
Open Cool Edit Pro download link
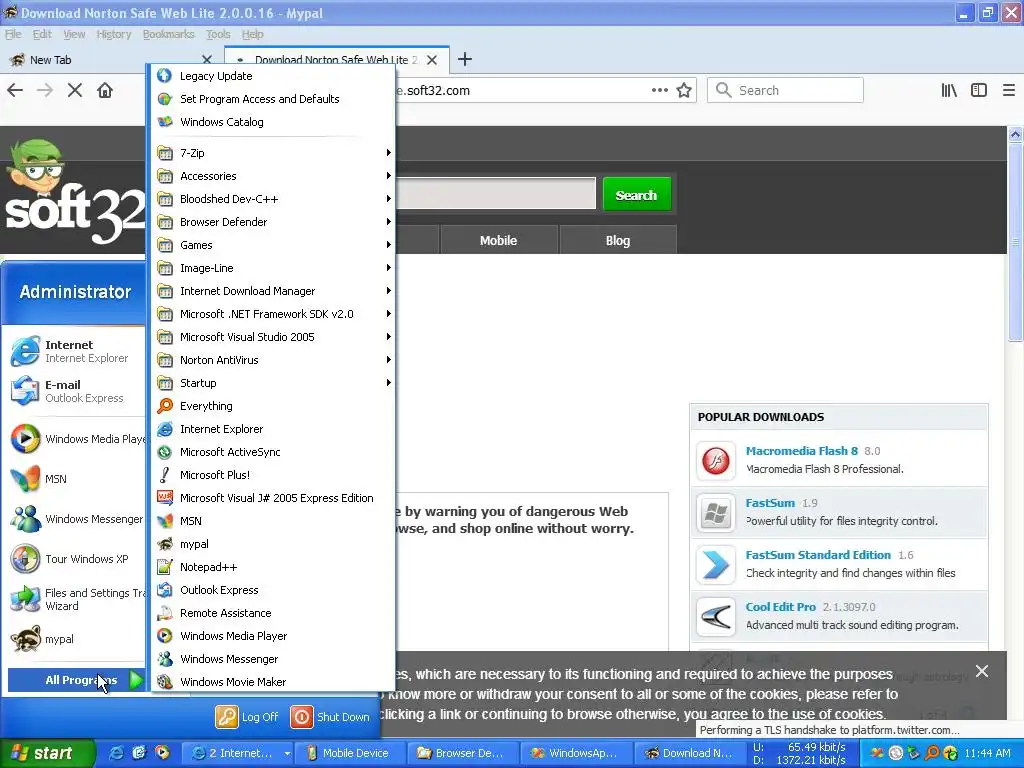pos(781,607)
